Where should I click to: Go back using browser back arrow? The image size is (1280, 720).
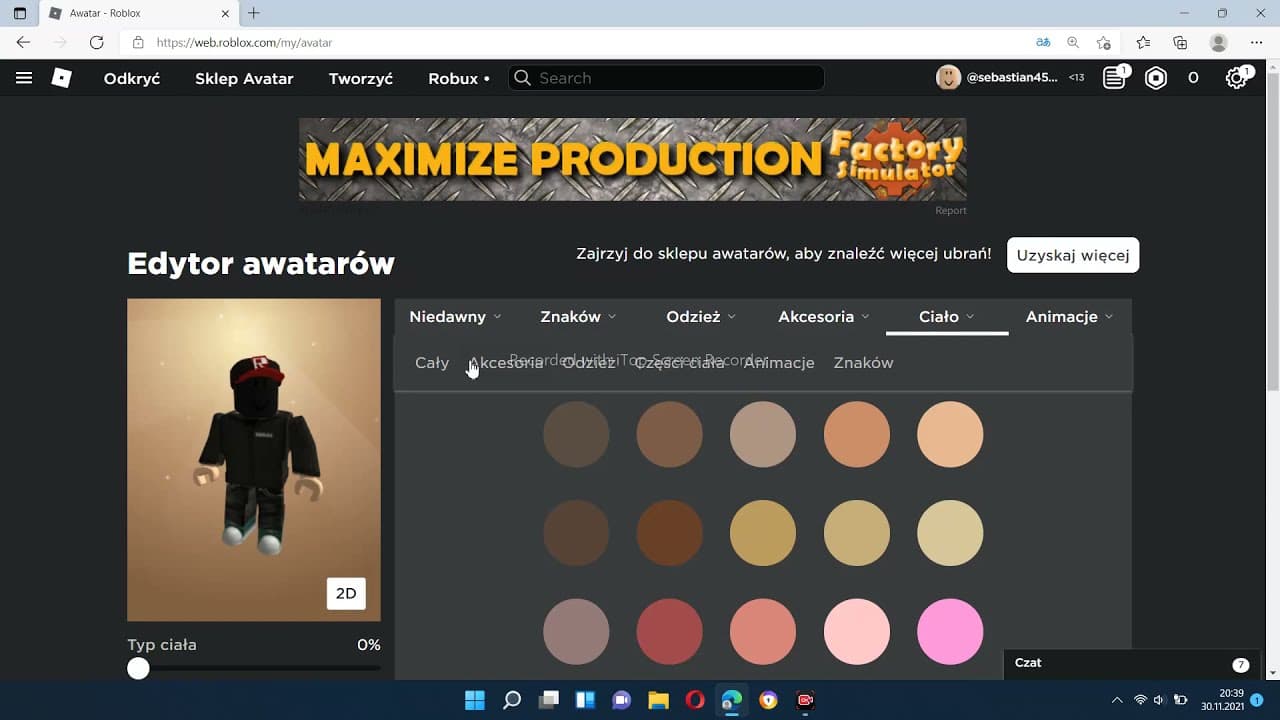click(x=23, y=43)
